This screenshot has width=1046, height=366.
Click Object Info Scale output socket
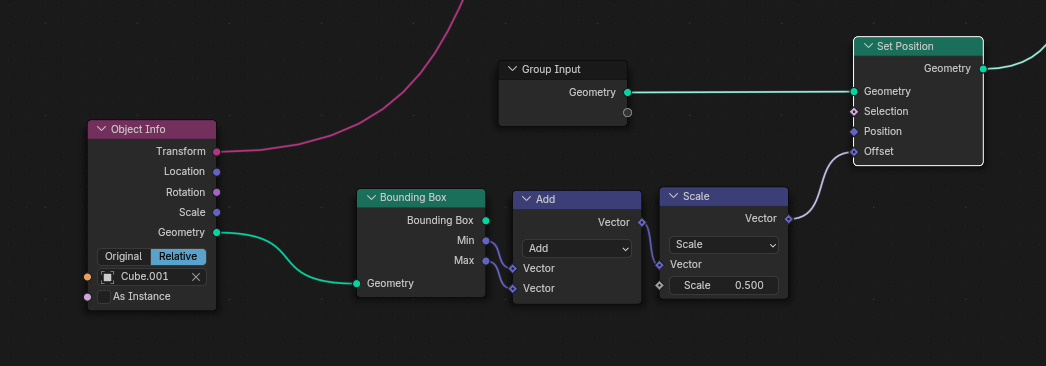pyautogui.click(x=217, y=213)
